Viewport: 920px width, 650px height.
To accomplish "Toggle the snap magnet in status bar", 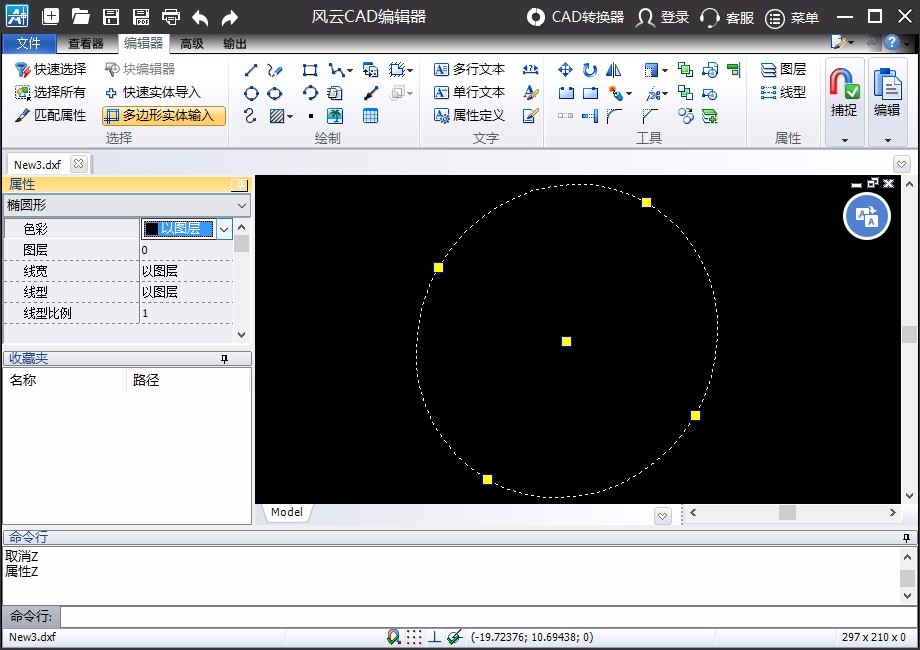I will point(394,637).
